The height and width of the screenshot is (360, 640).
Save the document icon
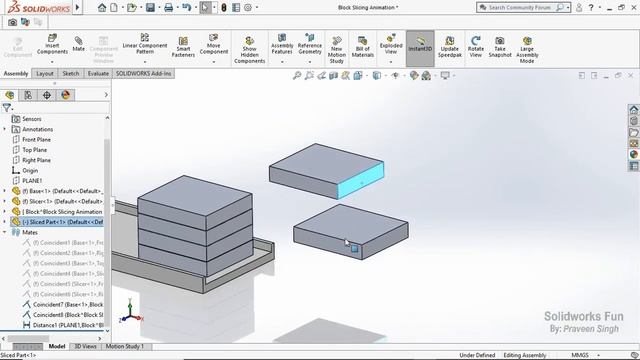[151, 7]
